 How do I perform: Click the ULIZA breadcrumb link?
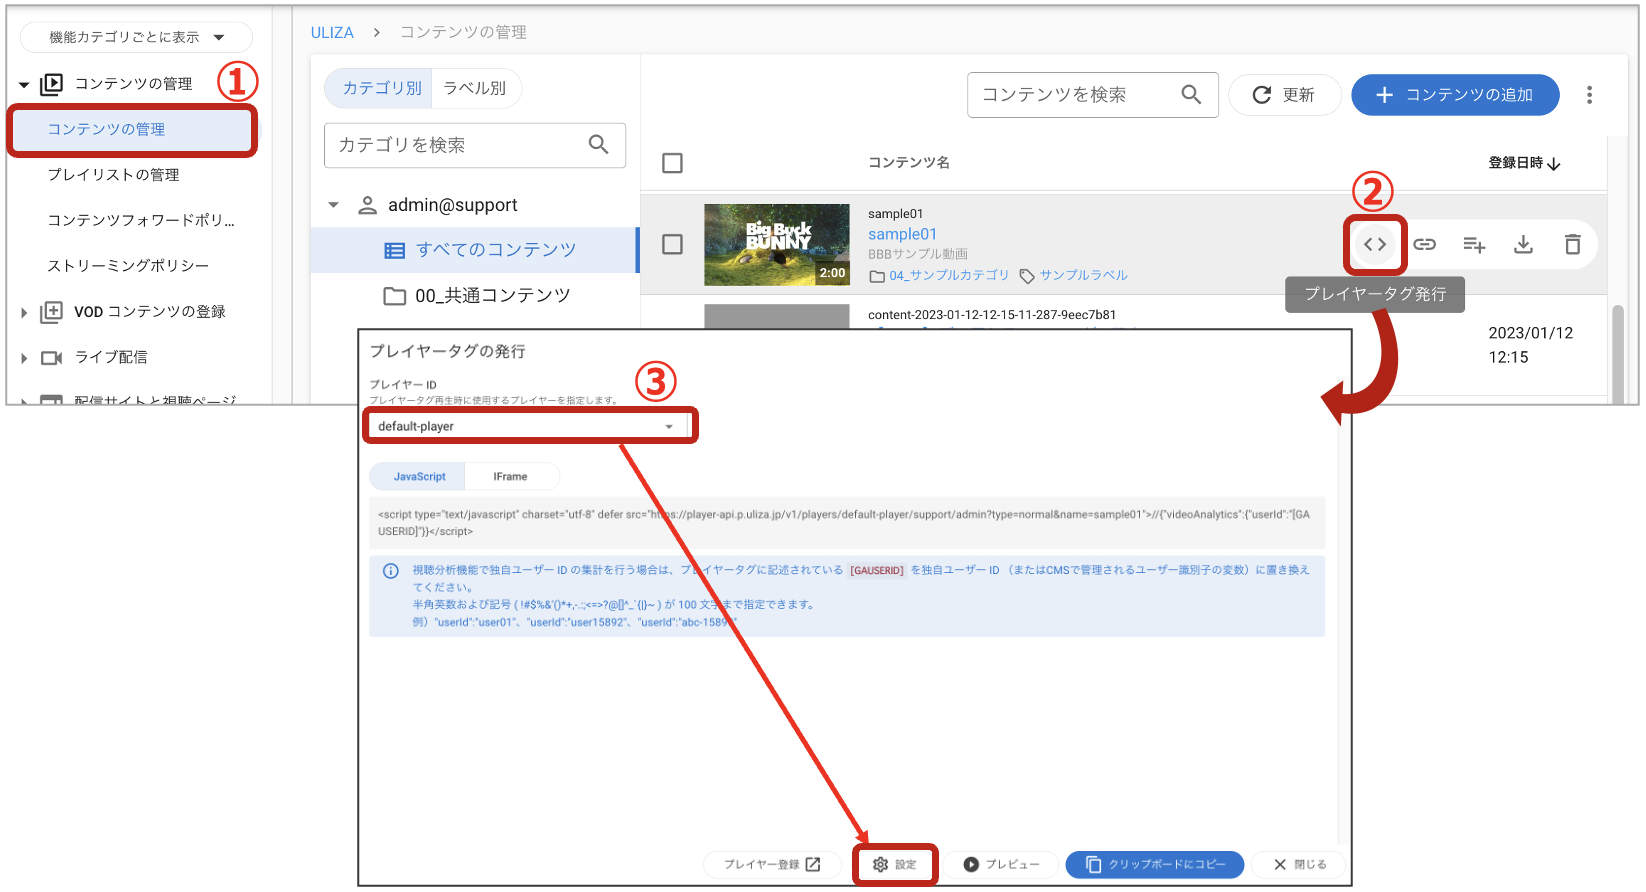pyautogui.click(x=332, y=33)
